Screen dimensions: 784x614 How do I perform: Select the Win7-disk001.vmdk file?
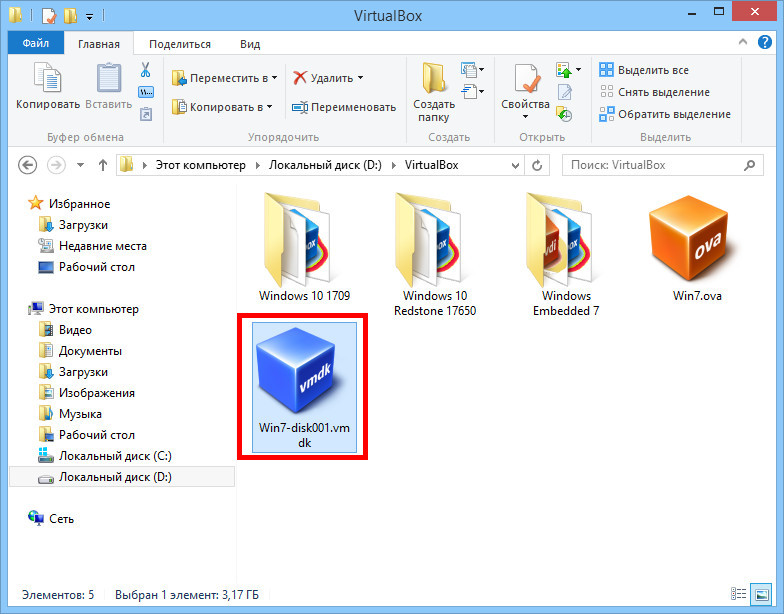point(304,388)
